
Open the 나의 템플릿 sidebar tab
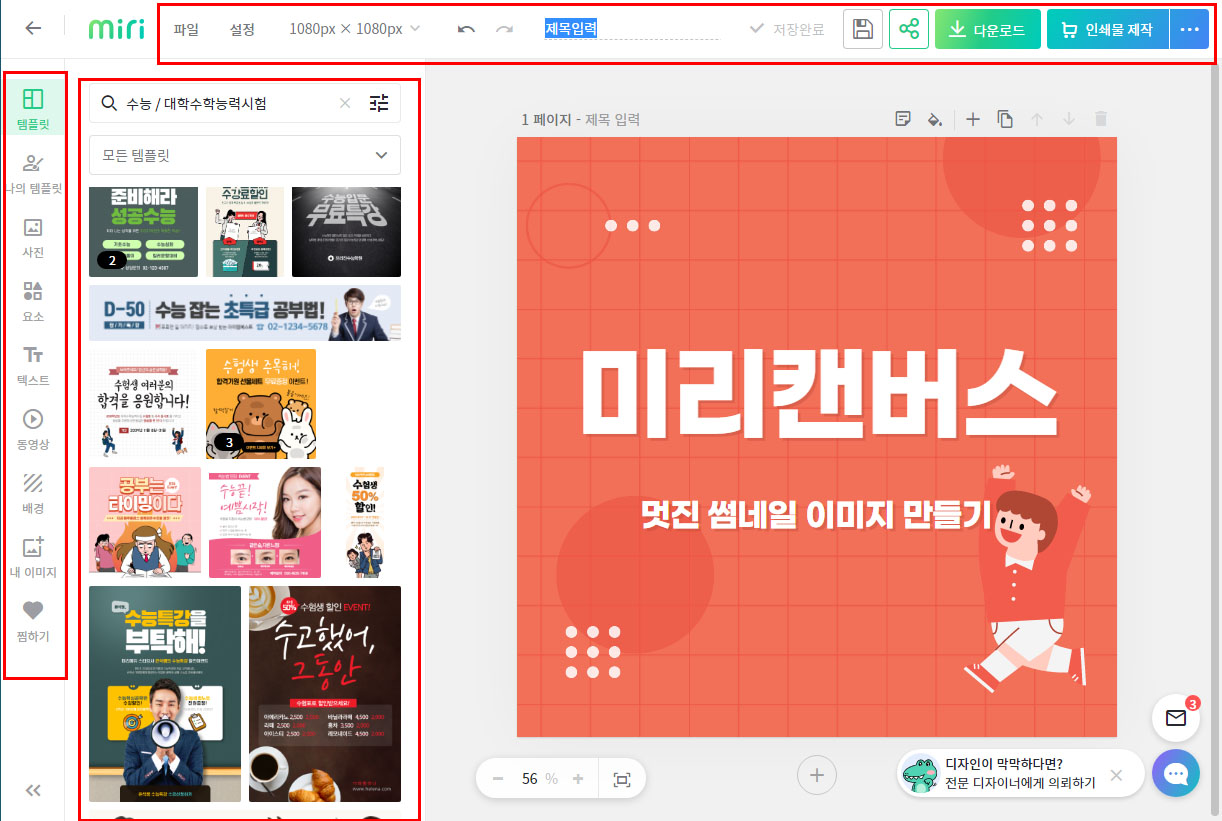(x=33, y=173)
